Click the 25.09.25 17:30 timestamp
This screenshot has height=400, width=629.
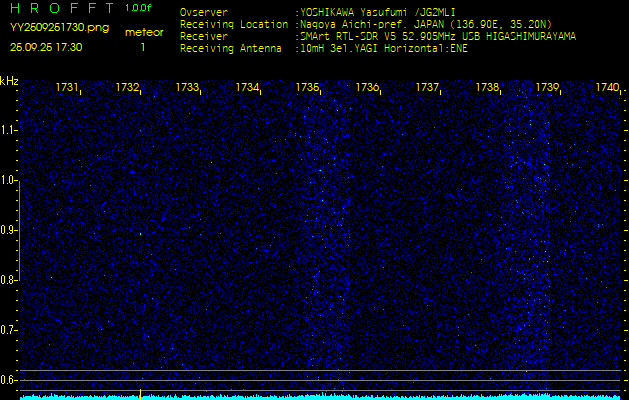(46, 47)
